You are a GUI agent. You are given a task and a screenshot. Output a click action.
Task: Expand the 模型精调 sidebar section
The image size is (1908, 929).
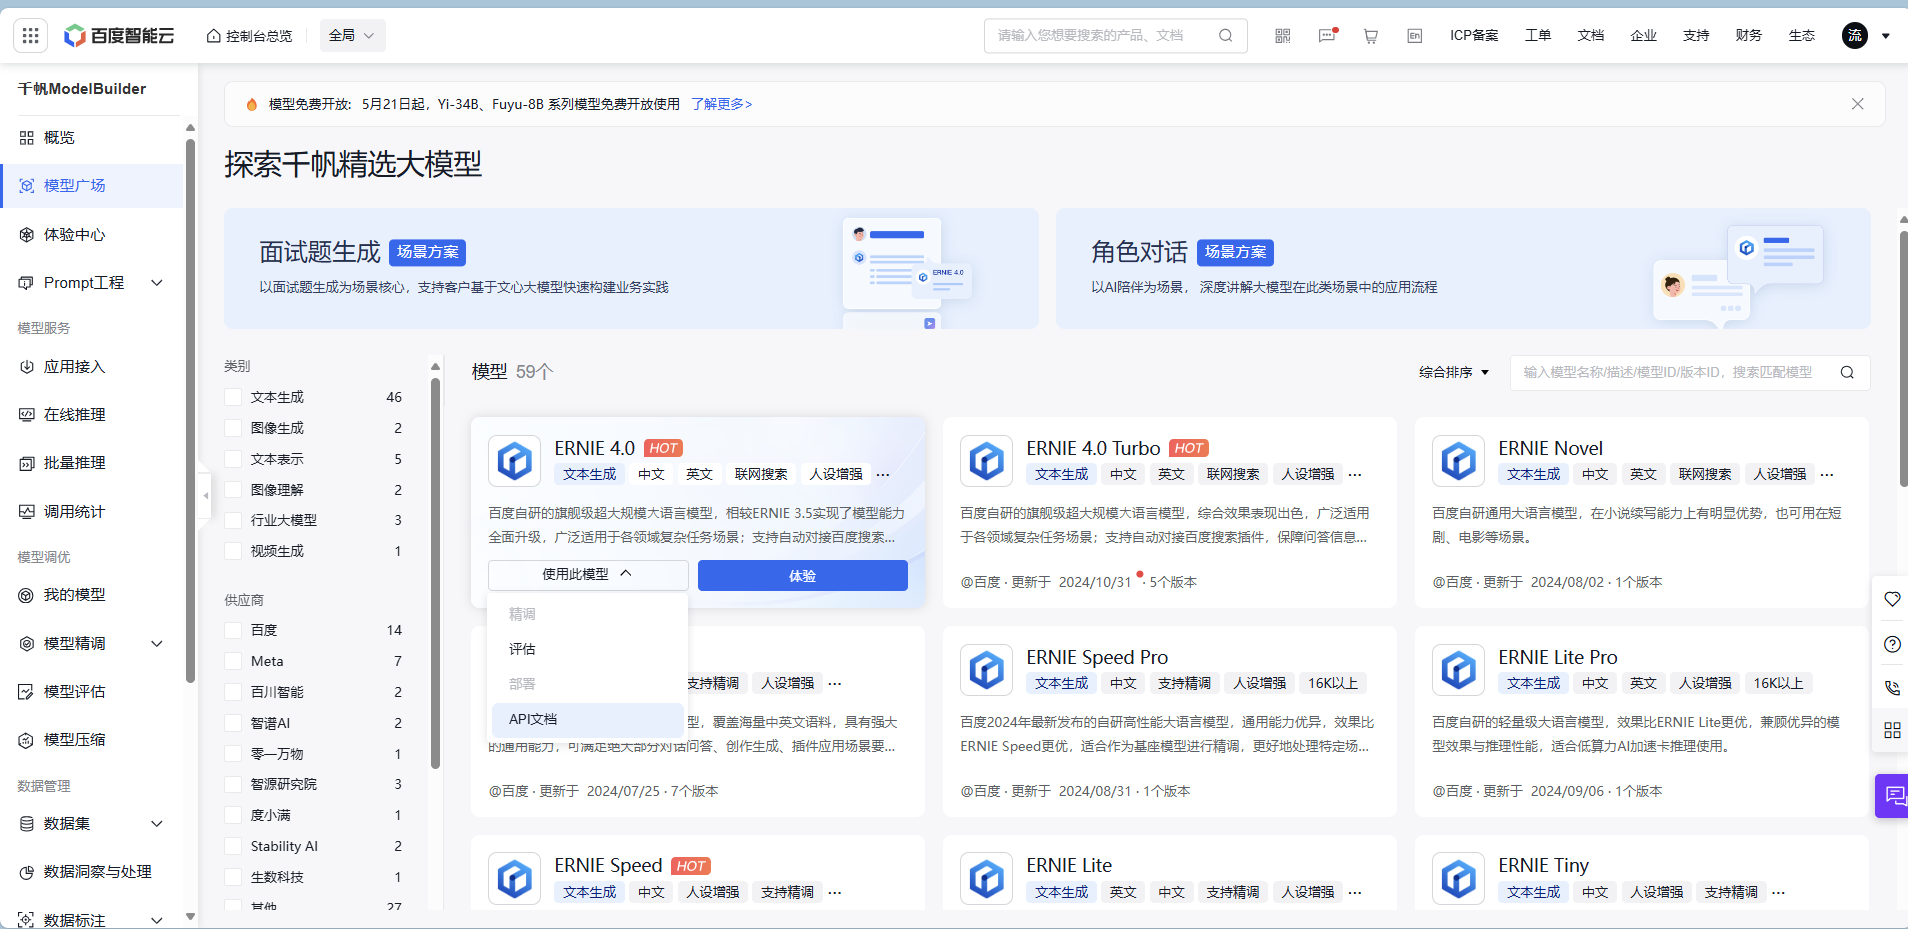click(157, 644)
